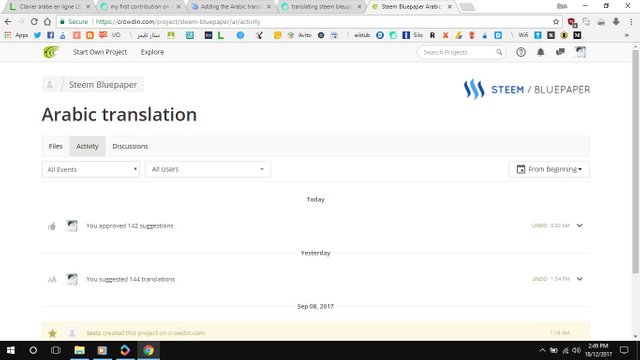Close the Steem Bluepaper Arabic browser tab
The image size is (640, 360).
click(x=449, y=7)
